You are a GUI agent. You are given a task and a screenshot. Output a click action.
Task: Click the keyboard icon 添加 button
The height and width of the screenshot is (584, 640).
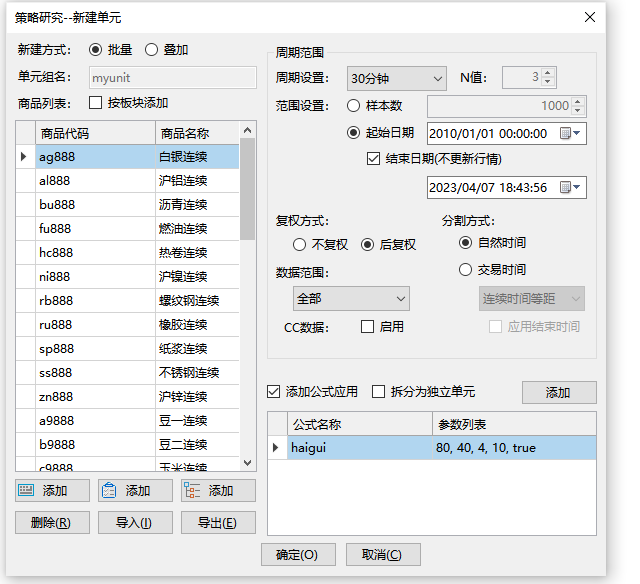(x=52, y=491)
